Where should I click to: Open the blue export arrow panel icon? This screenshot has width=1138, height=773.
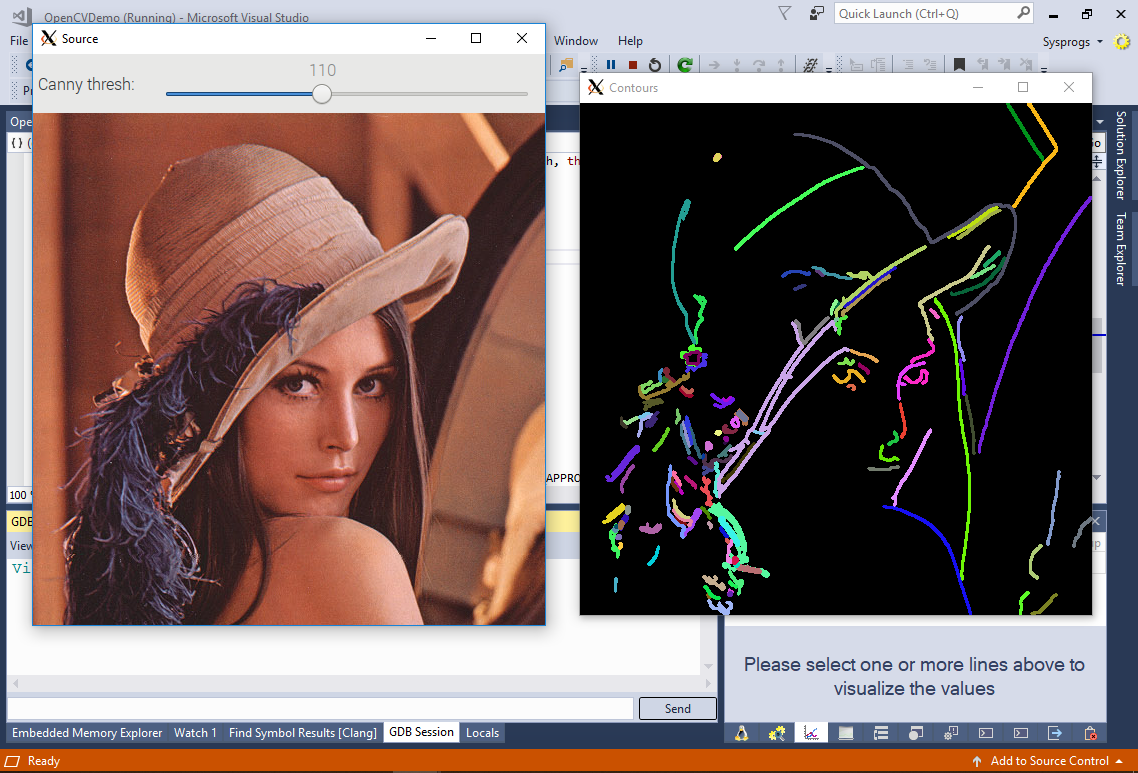tap(1055, 733)
